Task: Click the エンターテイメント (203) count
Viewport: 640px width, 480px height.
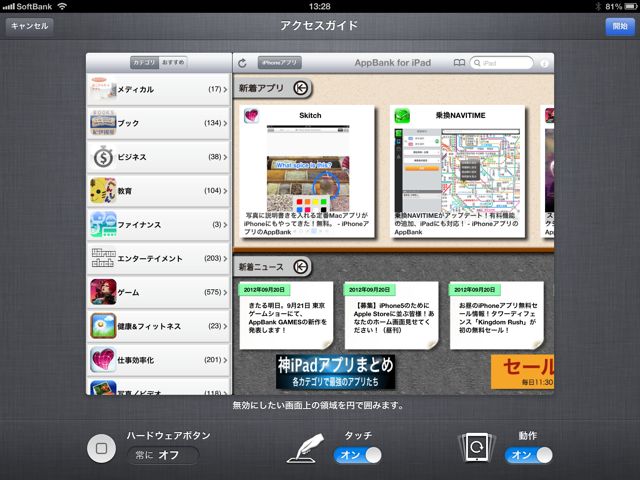Action: (x=213, y=258)
